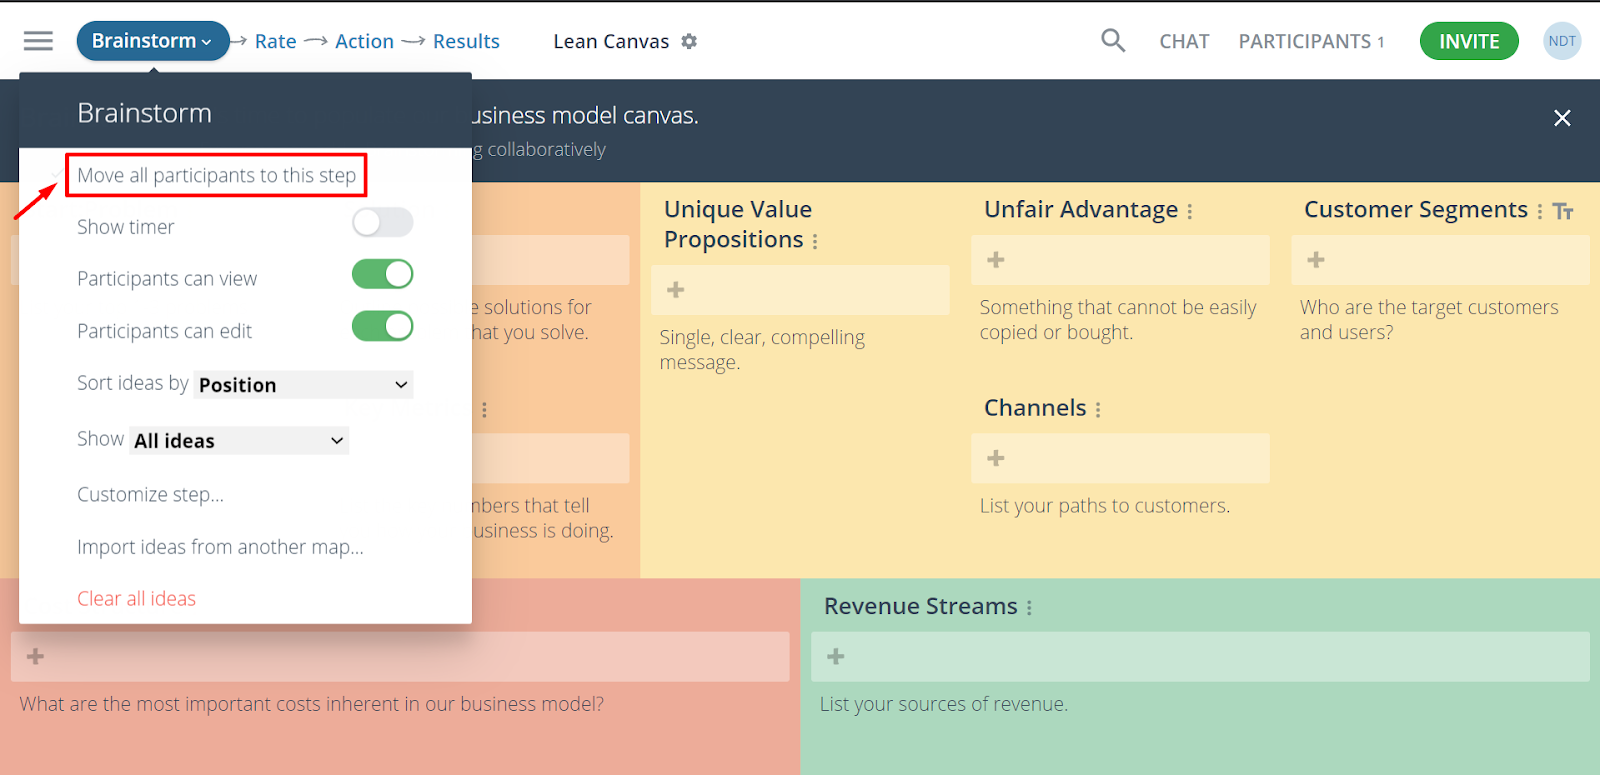Toggle Participants can view off
The image size is (1600, 775).
[x=382, y=275]
